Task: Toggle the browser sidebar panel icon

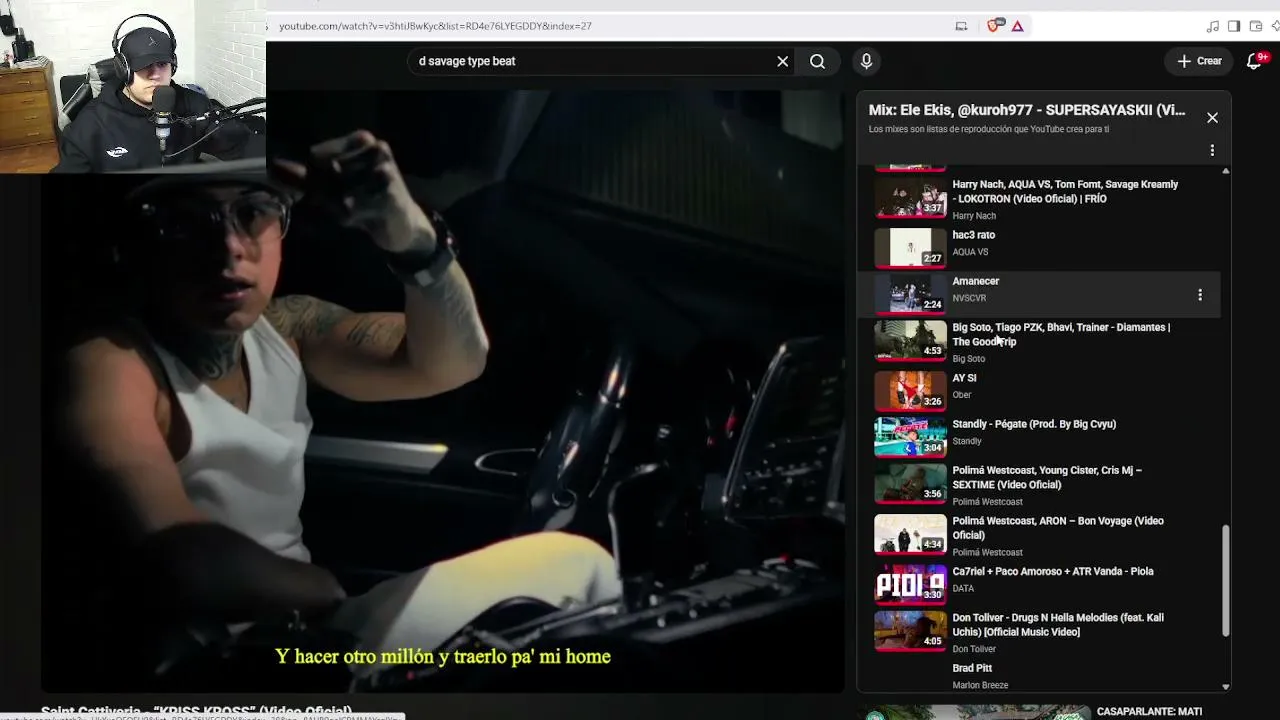Action: 1234,26
